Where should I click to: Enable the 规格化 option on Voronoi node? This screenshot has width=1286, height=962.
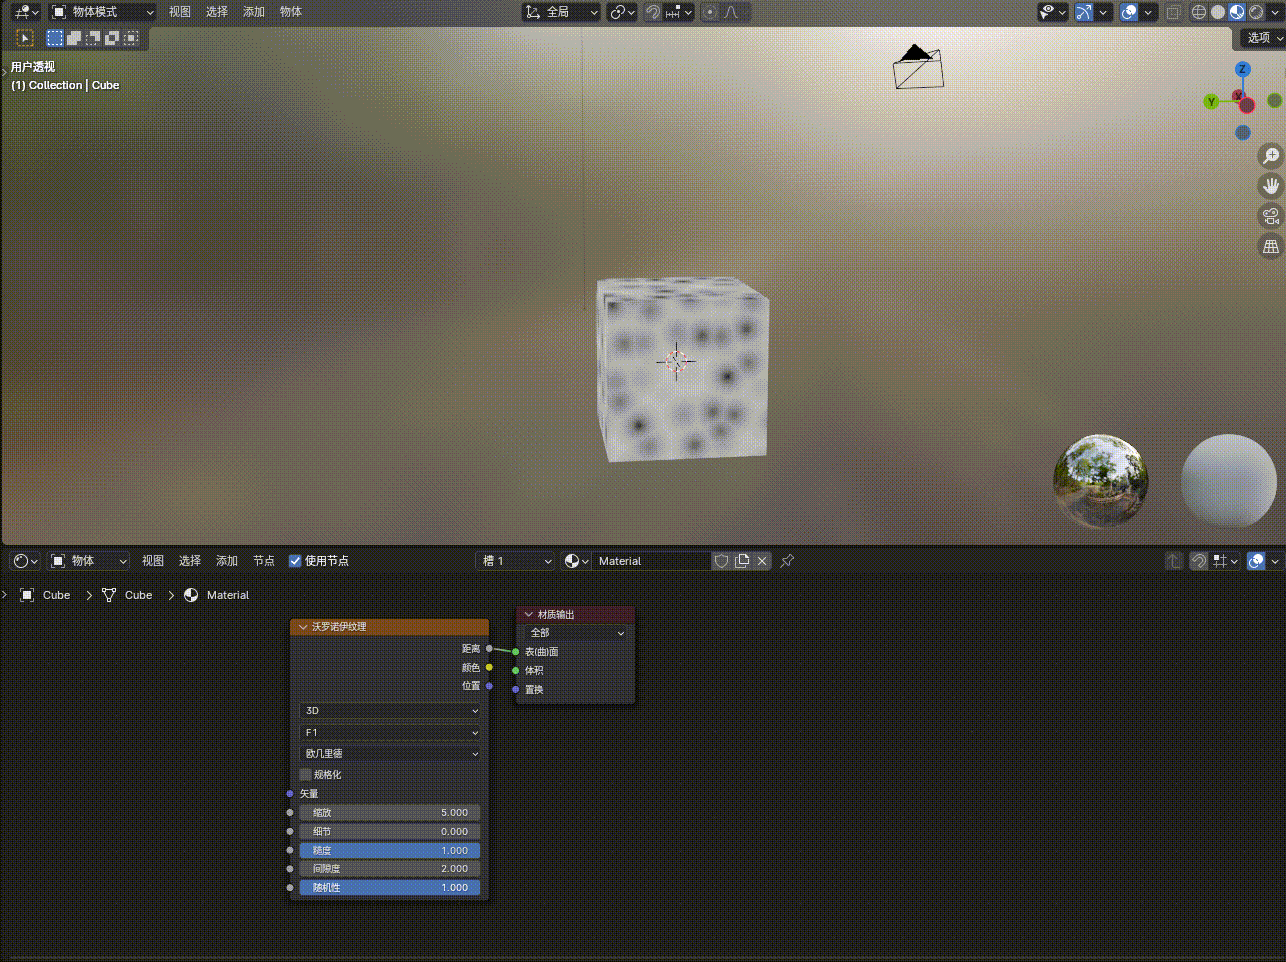[305, 774]
